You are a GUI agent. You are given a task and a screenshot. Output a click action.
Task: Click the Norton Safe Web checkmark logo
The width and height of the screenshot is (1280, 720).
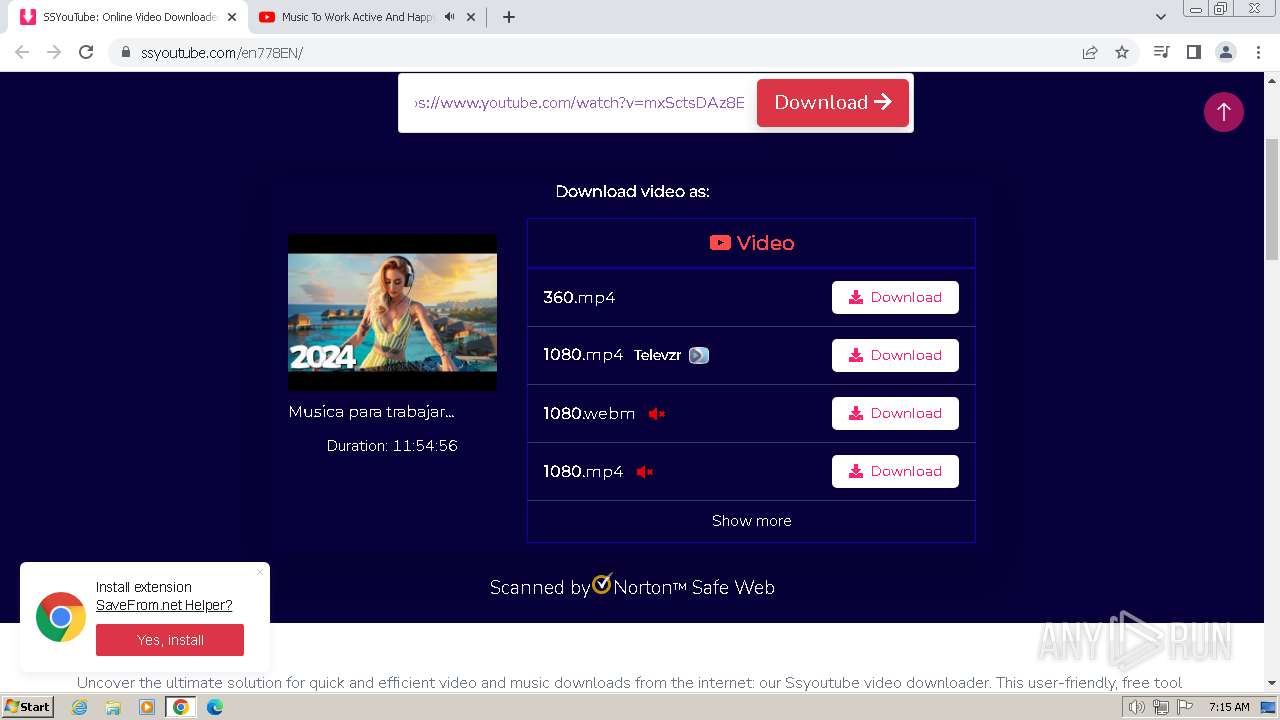[x=602, y=583]
